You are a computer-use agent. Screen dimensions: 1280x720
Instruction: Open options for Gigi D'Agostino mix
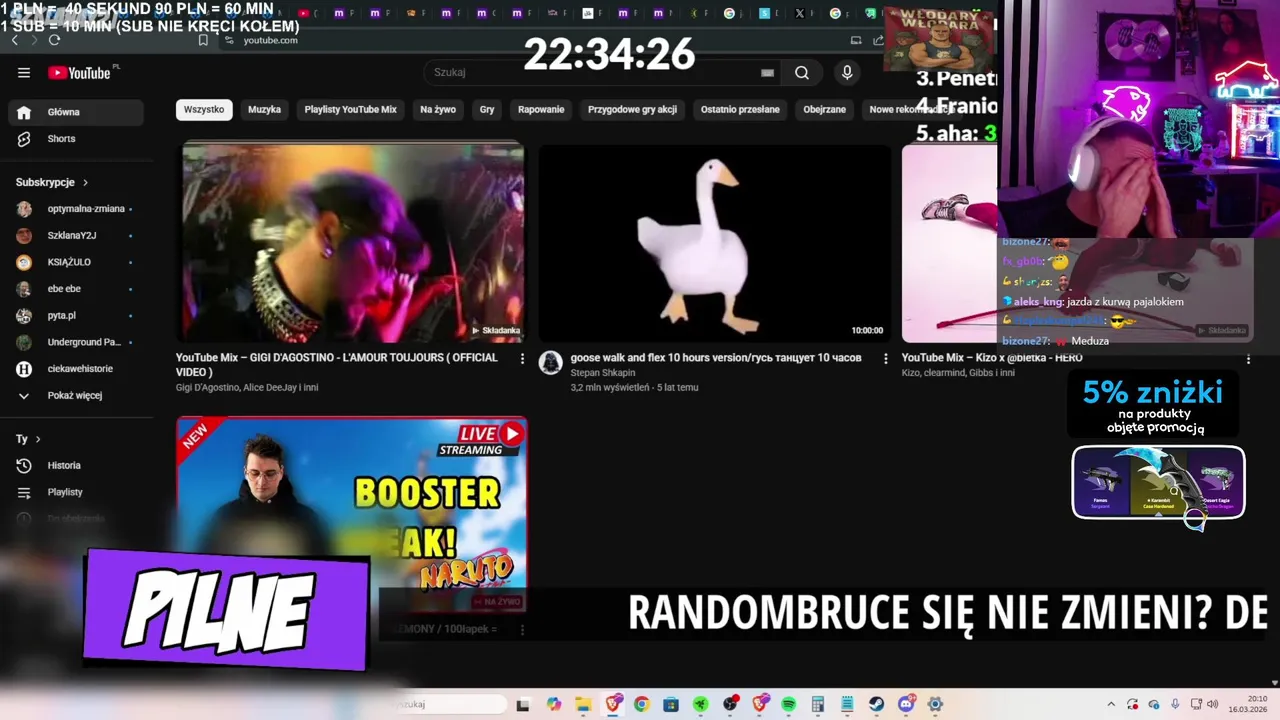click(x=521, y=358)
